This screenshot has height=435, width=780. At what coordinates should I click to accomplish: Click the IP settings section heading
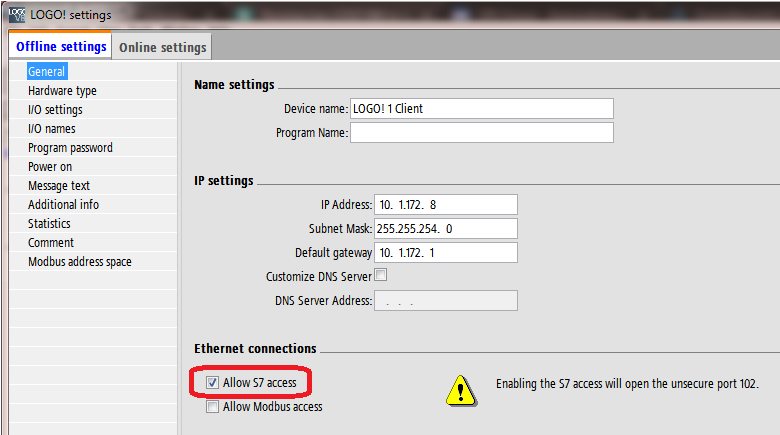(223, 180)
